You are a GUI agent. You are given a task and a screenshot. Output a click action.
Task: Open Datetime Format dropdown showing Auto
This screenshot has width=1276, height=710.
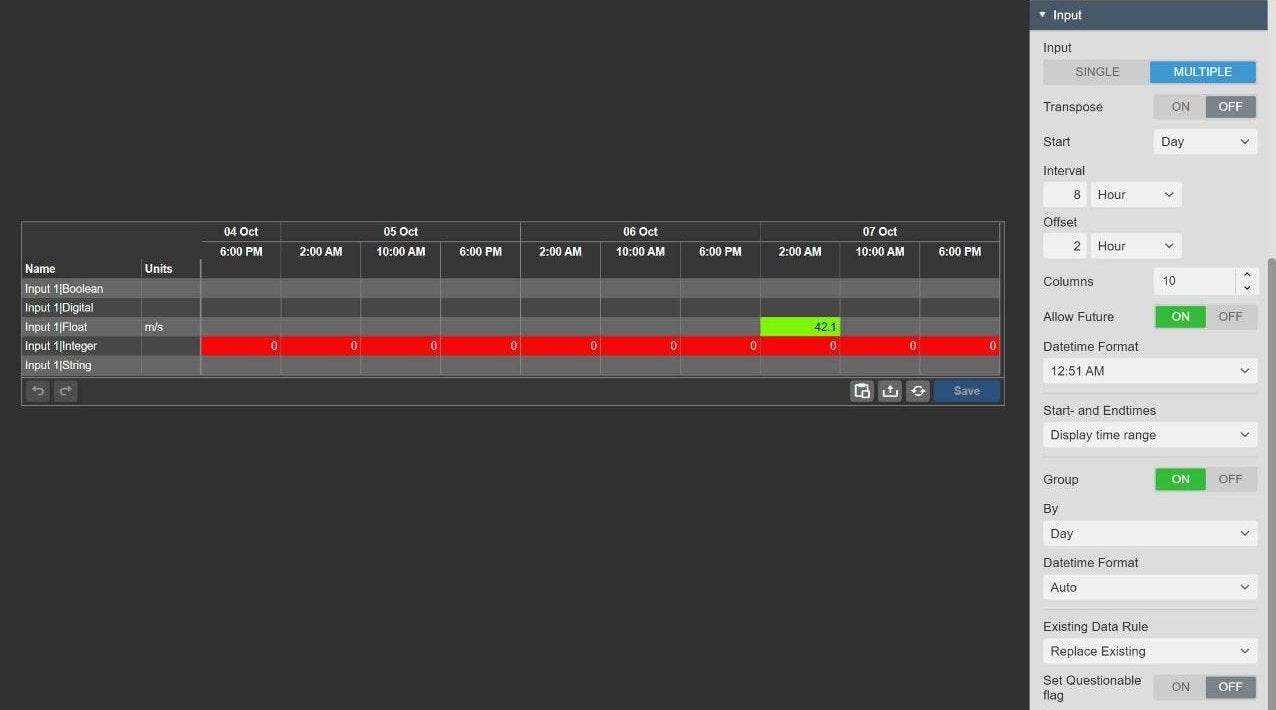[x=1150, y=588]
